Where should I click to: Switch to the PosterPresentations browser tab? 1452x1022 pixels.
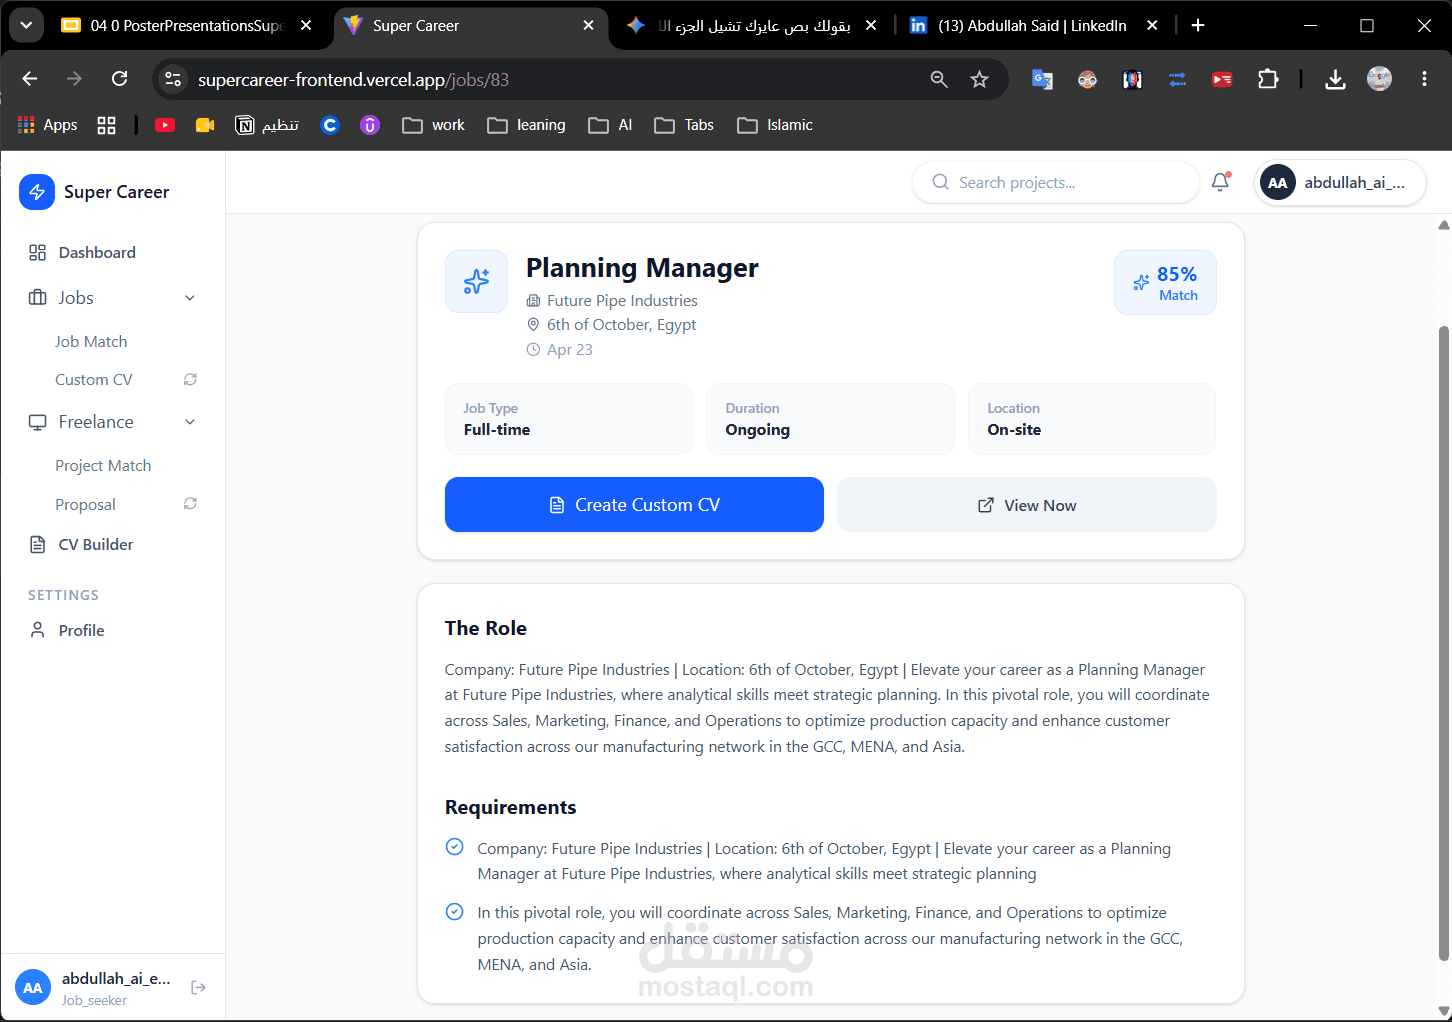(187, 26)
